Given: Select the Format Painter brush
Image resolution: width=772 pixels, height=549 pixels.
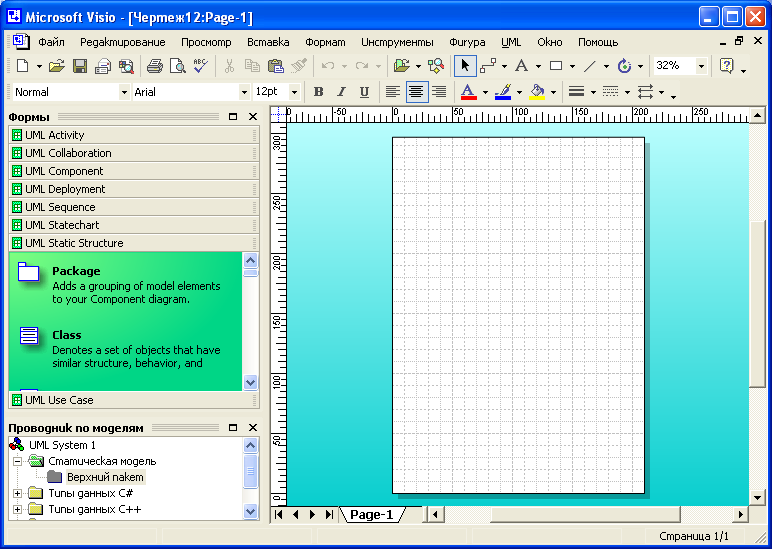Looking at the screenshot, I should point(298,66).
